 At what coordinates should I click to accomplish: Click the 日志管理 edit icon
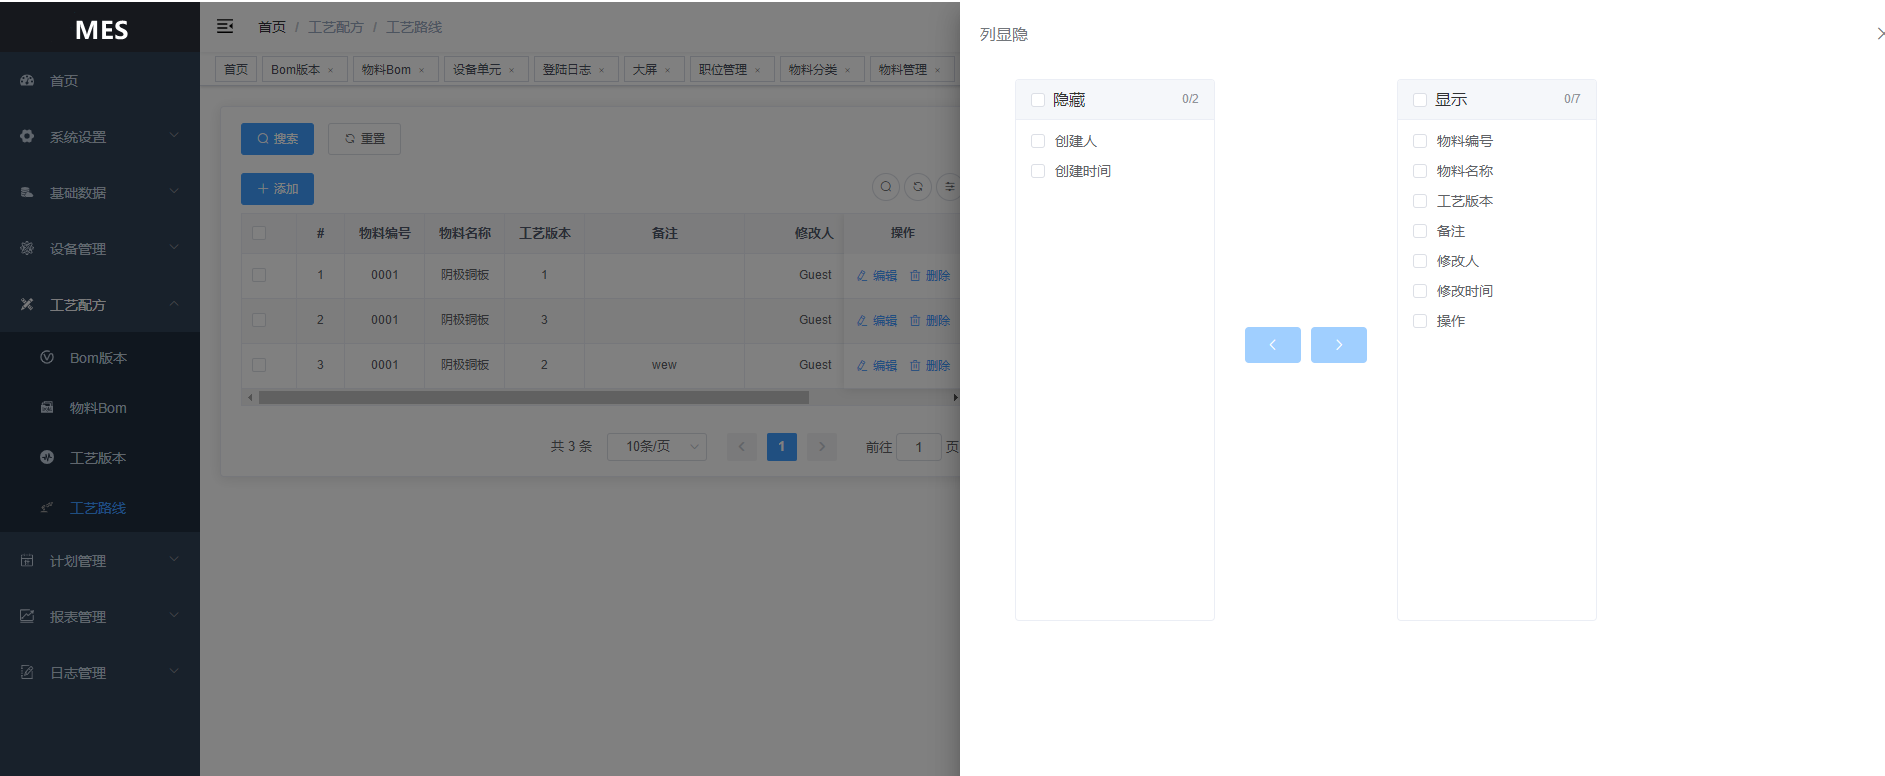pos(27,672)
